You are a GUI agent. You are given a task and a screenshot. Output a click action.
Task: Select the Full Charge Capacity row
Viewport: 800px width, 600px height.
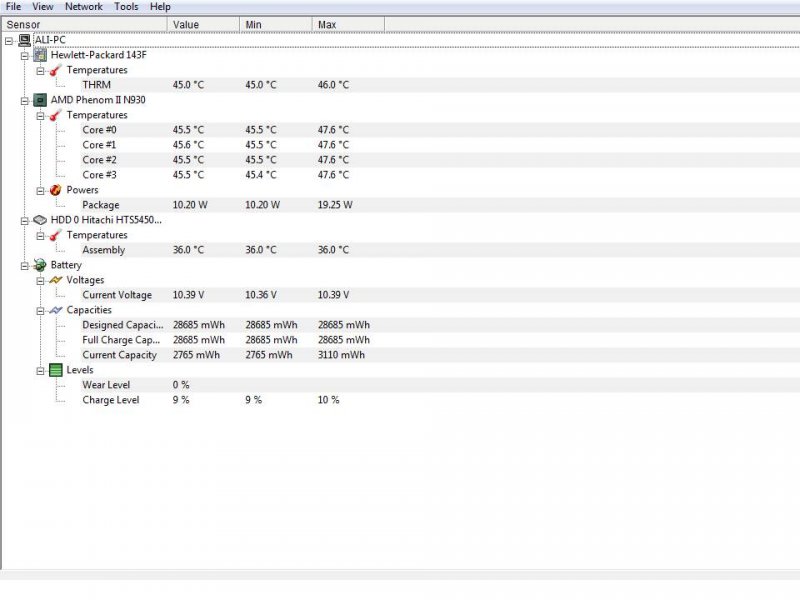coord(440,340)
